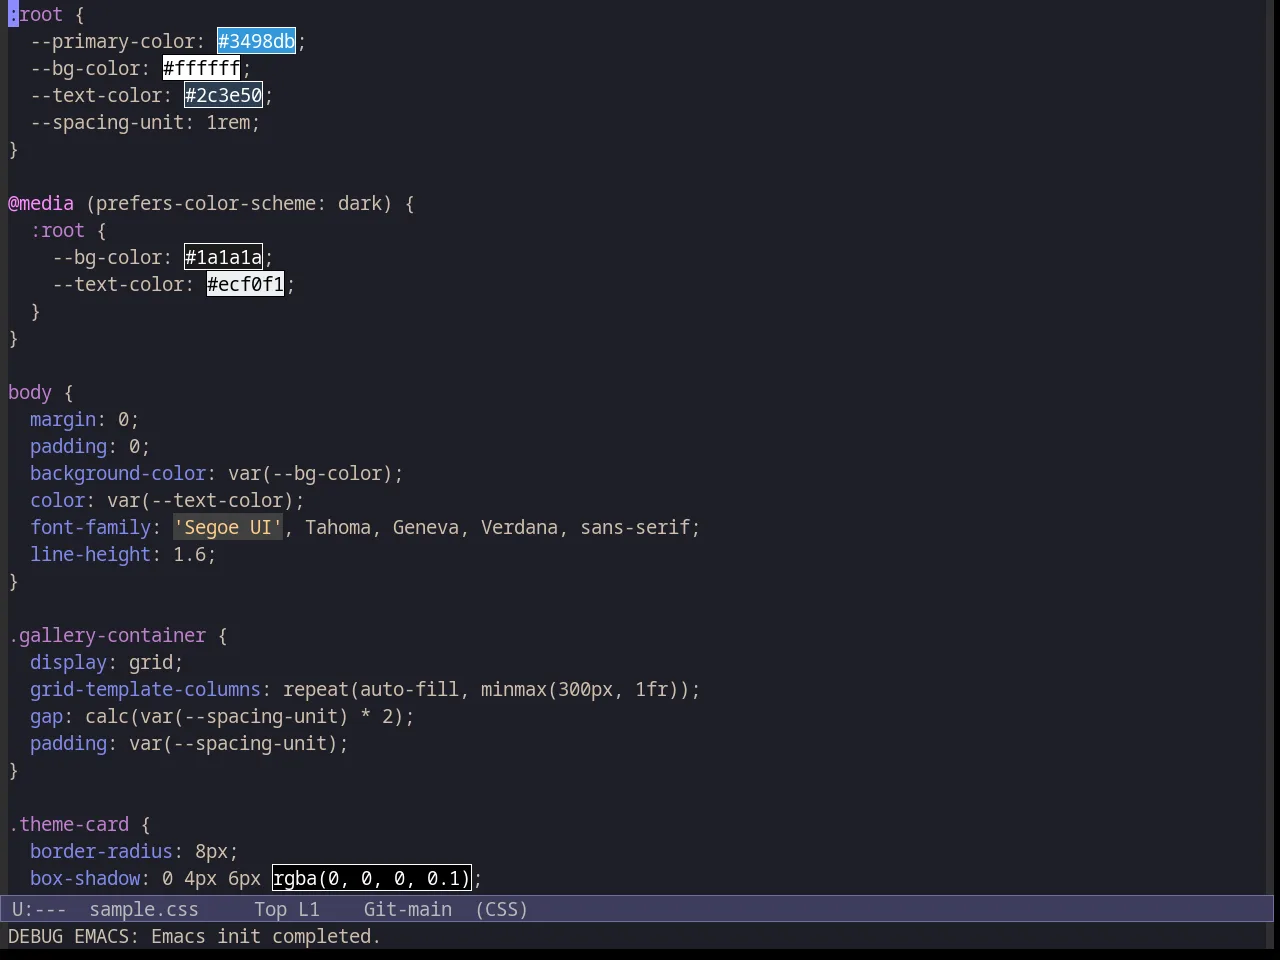Click the 'body' selector
1280x960 pixels.
30,392
